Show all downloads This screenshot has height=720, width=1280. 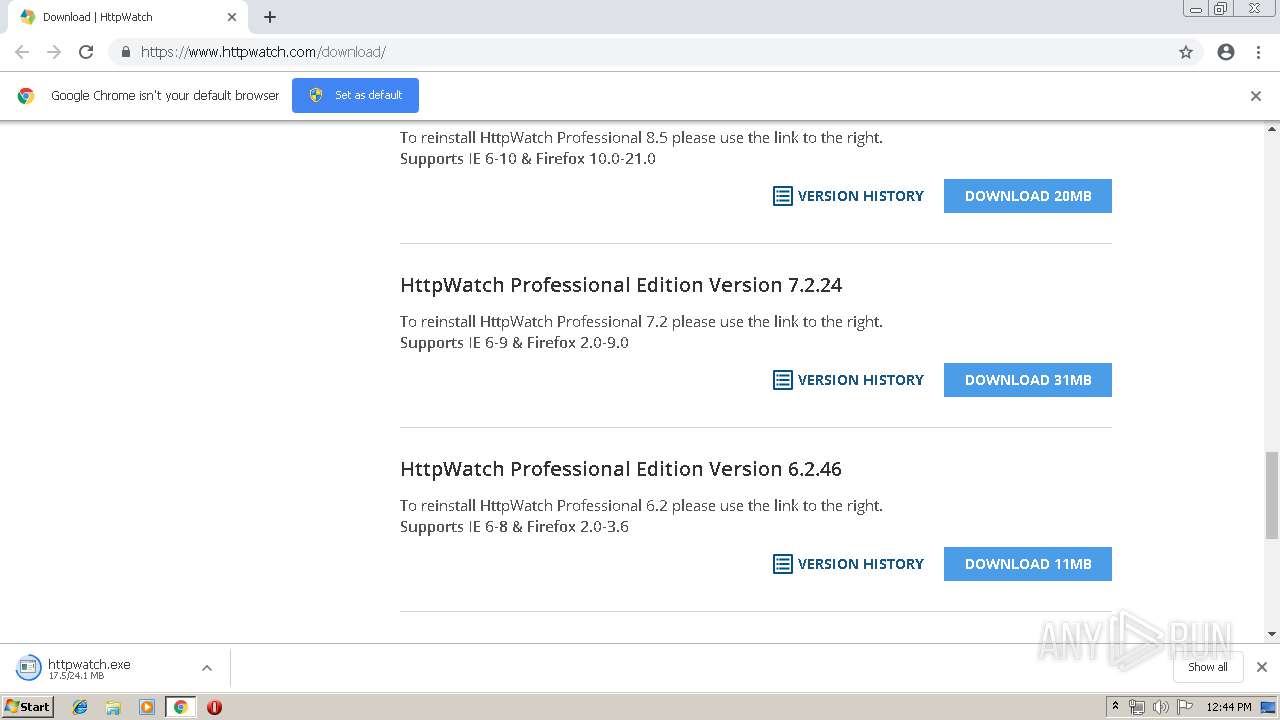(x=1208, y=667)
